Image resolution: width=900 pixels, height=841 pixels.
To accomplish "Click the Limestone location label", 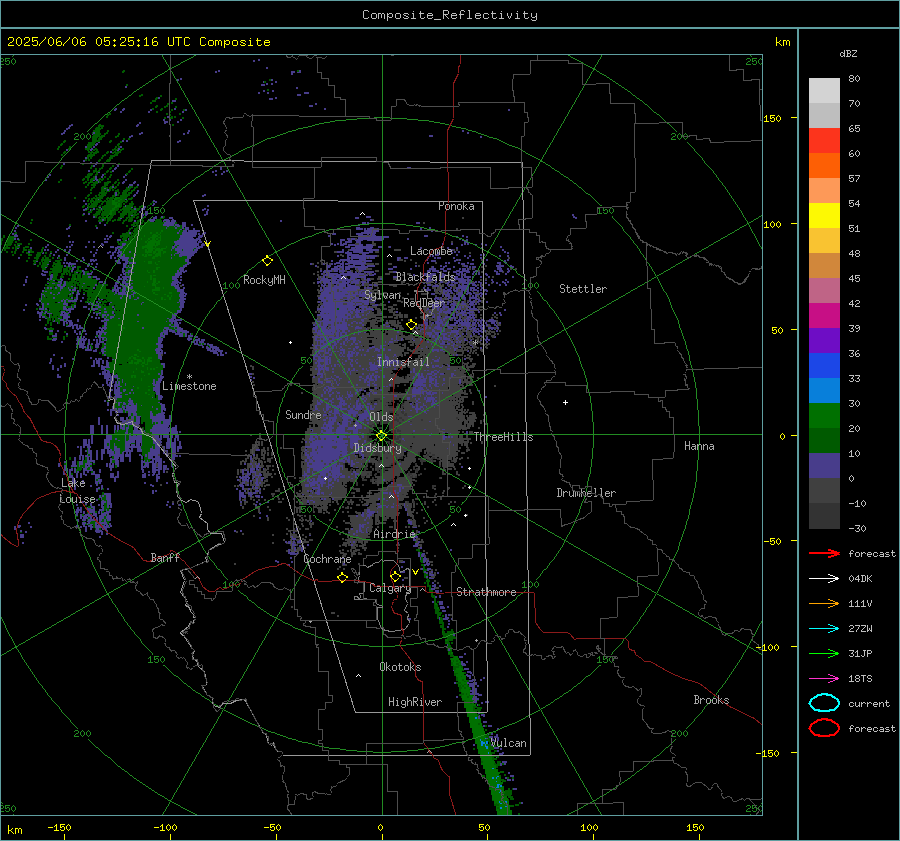I will (189, 386).
